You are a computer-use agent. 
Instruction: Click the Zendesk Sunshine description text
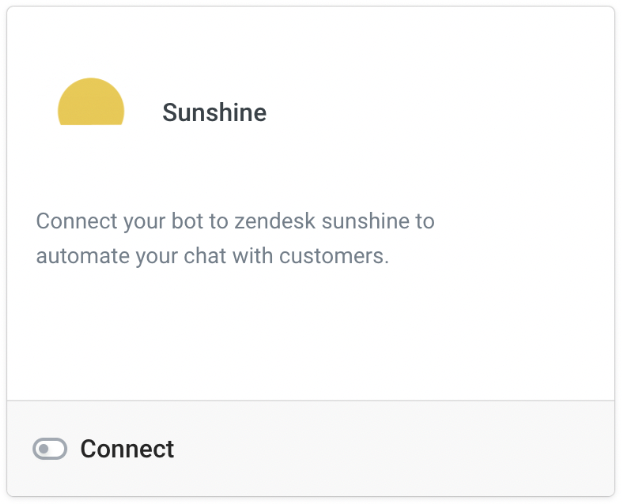[235, 238]
